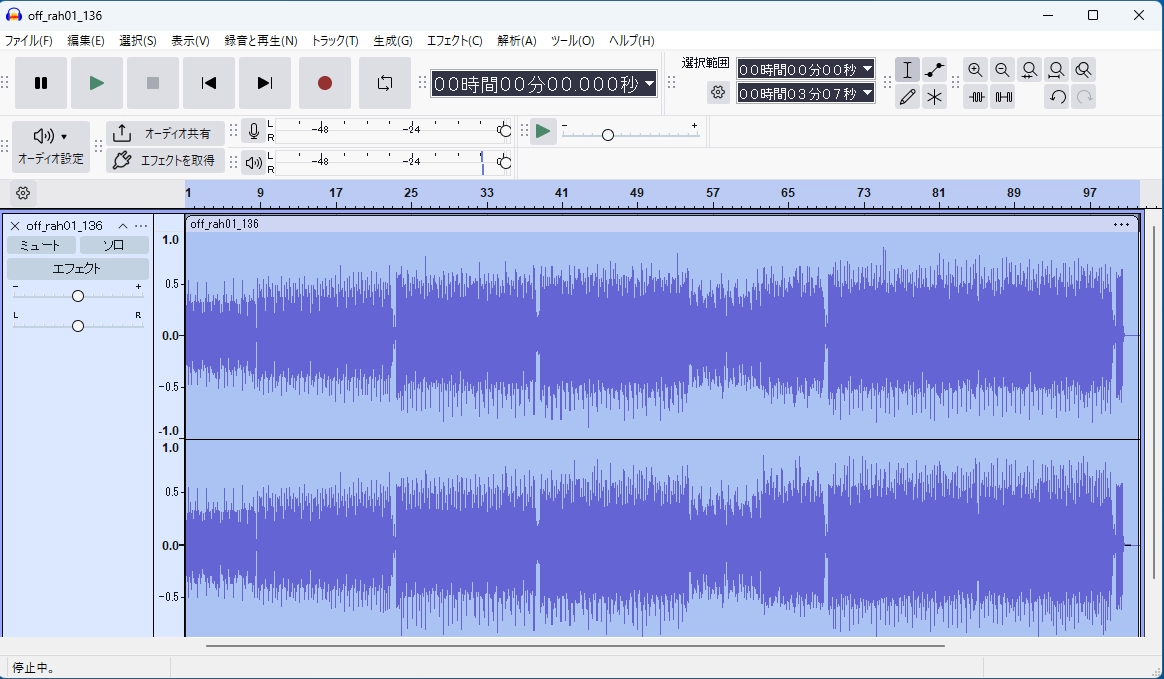Skip to start of the track
Viewport: 1164px width, 679px height.
pyautogui.click(x=209, y=83)
